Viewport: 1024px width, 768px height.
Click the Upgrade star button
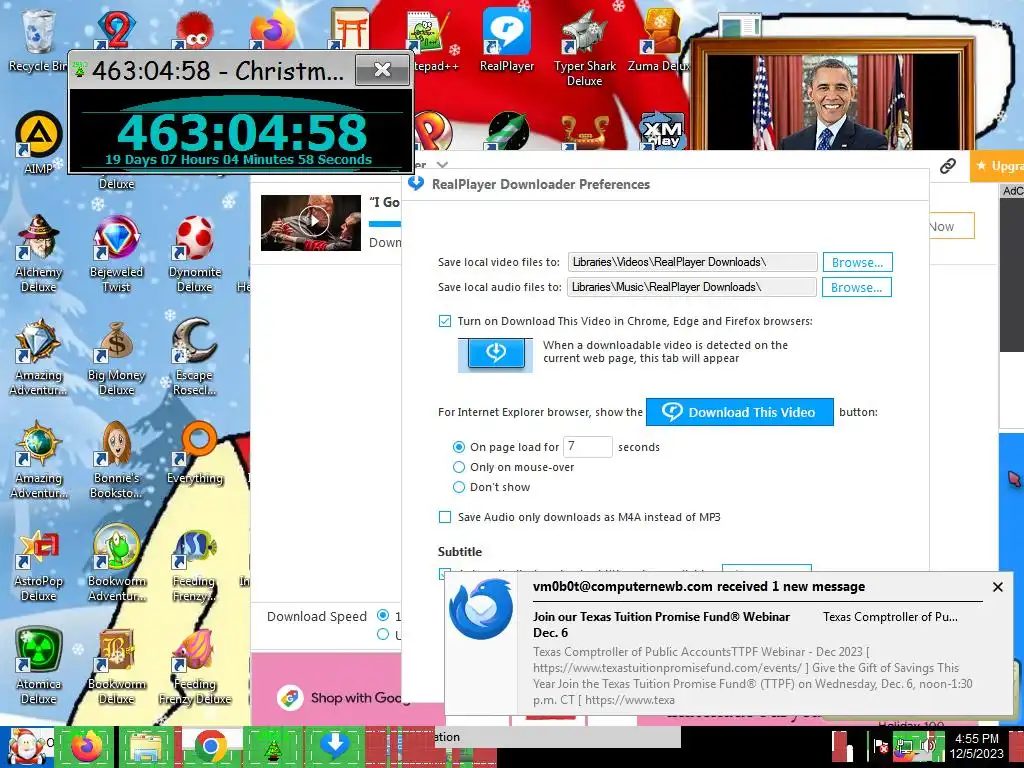point(997,166)
